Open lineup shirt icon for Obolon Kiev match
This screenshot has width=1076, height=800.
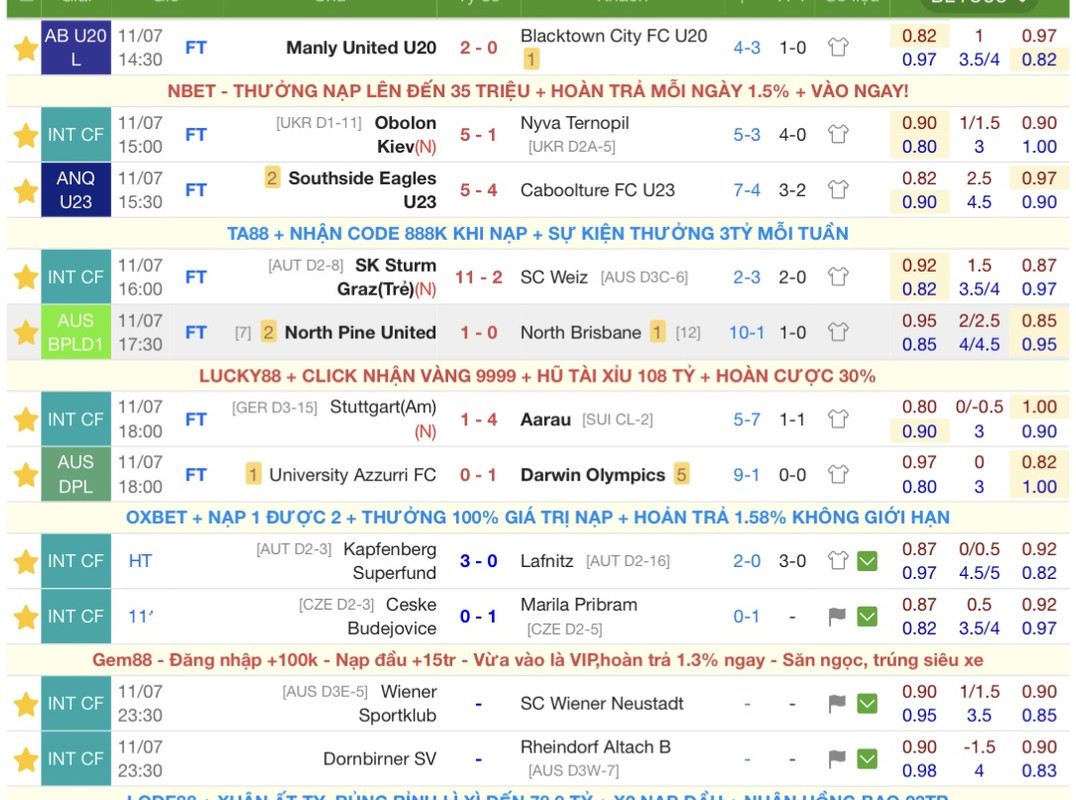pyautogui.click(x=837, y=134)
